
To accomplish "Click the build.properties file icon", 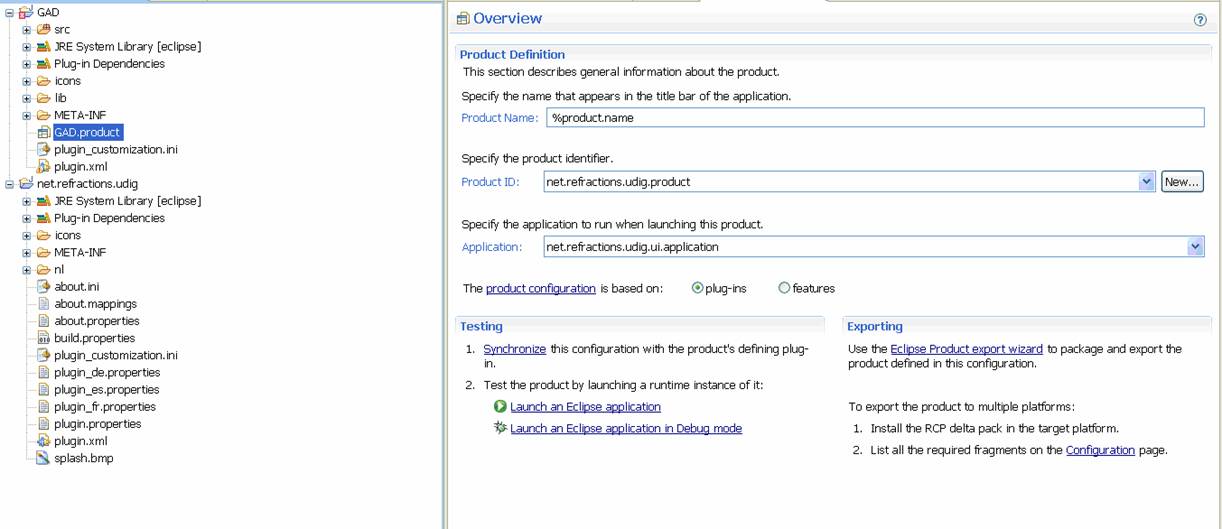I will pos(44,338).
